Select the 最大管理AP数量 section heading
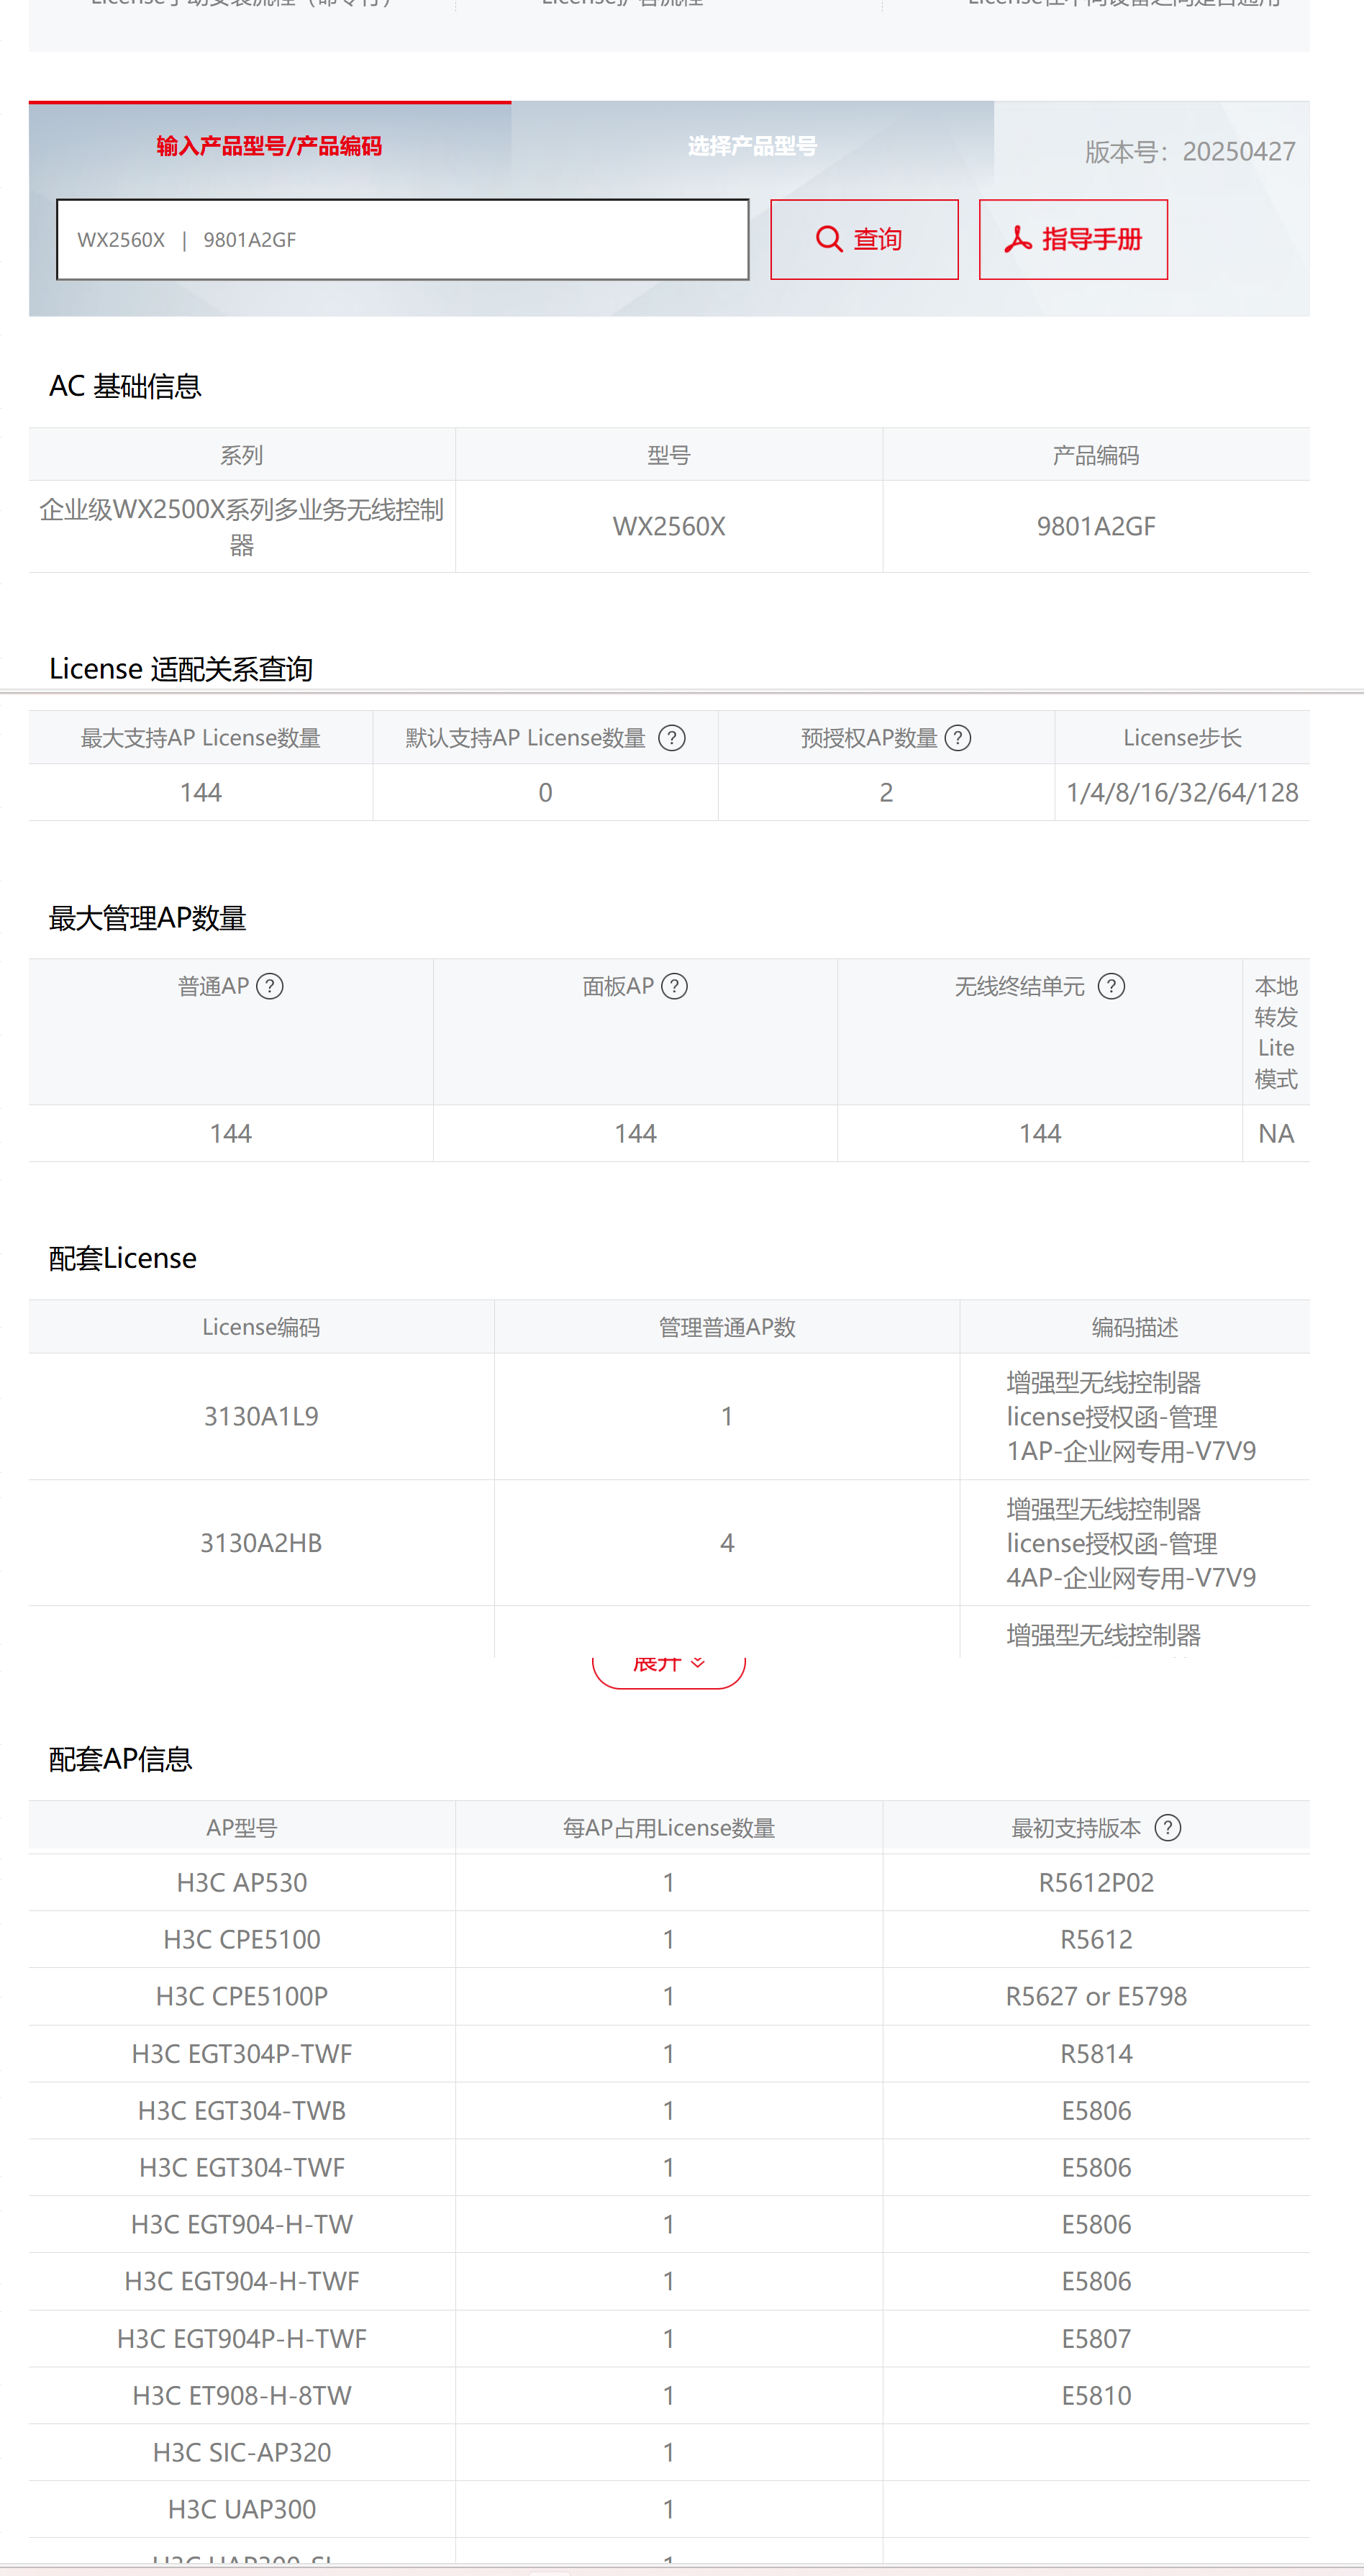 (147, 919)
